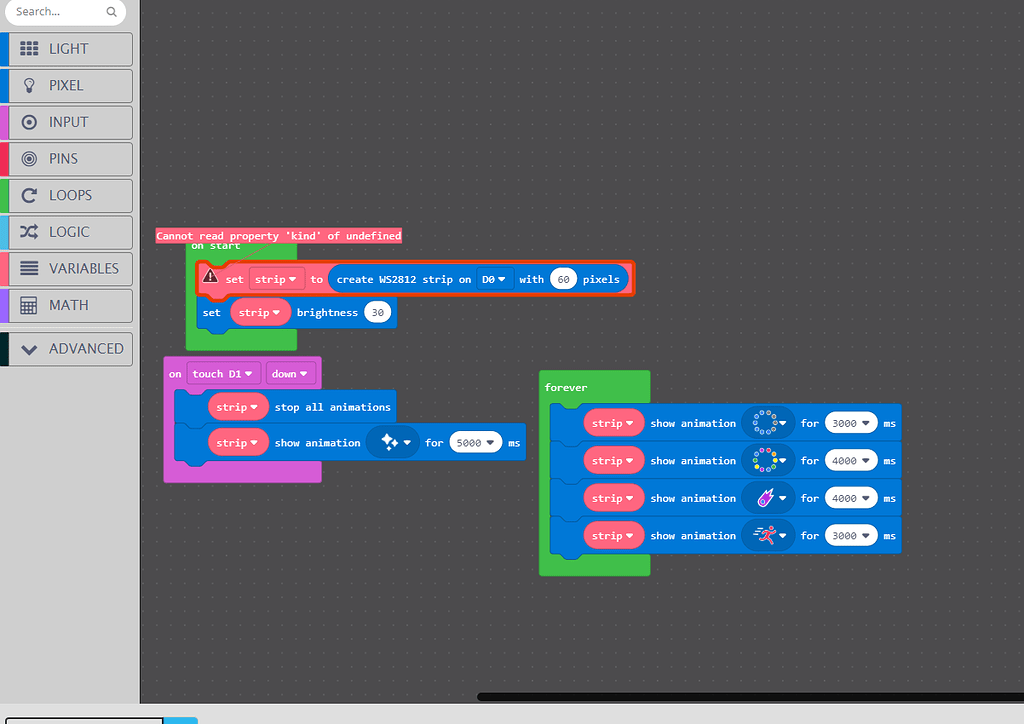Screen dimensions: 1024x724
Task: Open the 5000 ms duration dropdown
Action: point(475,443)
